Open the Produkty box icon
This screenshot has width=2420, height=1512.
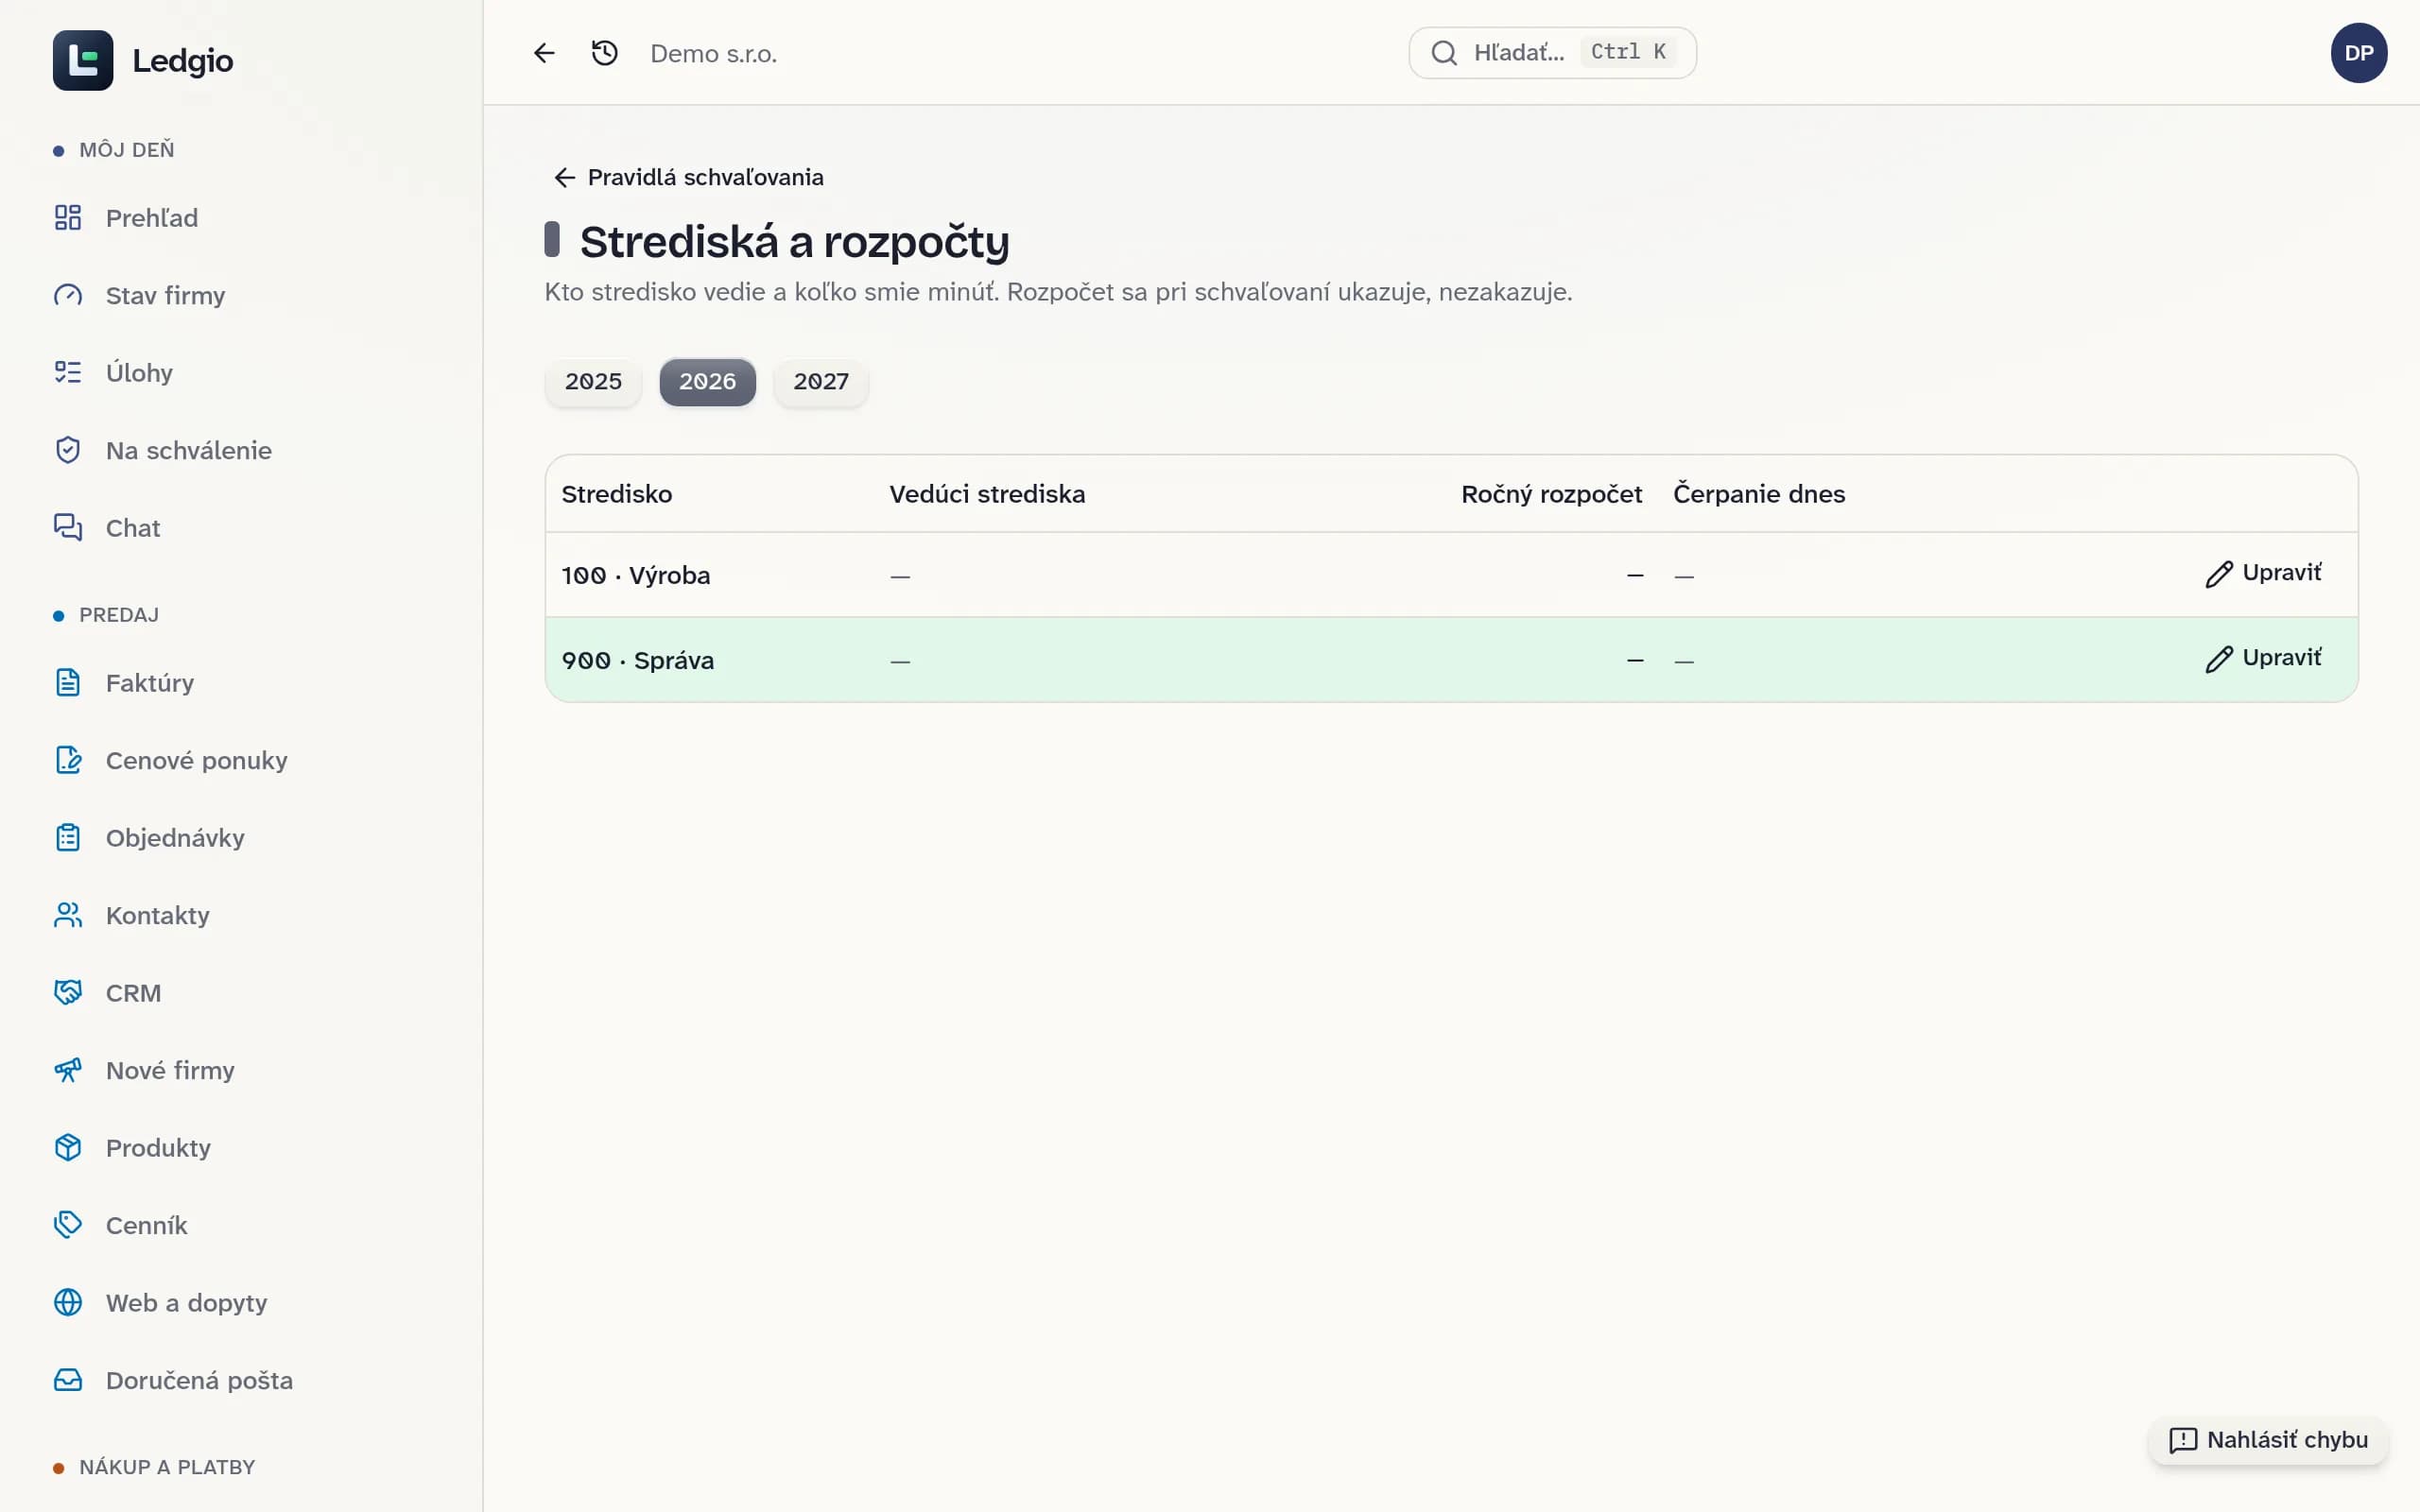pyautogui.click(x=68, y=1148)
